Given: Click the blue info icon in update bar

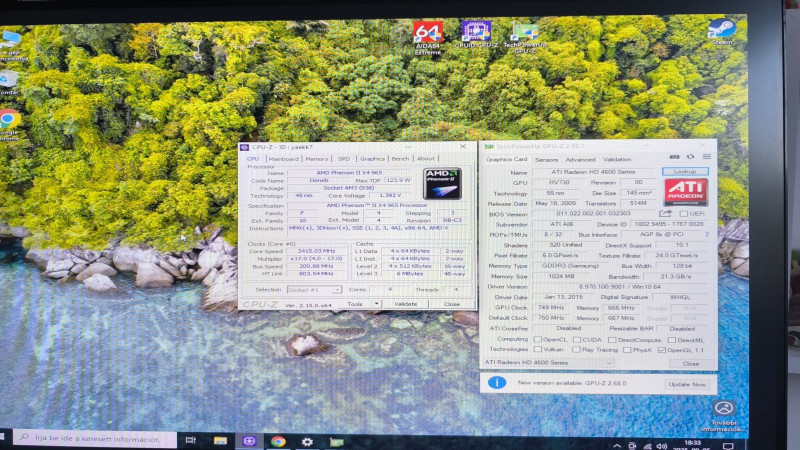Looking at the screenshot, I should click(x=497, y=383).
